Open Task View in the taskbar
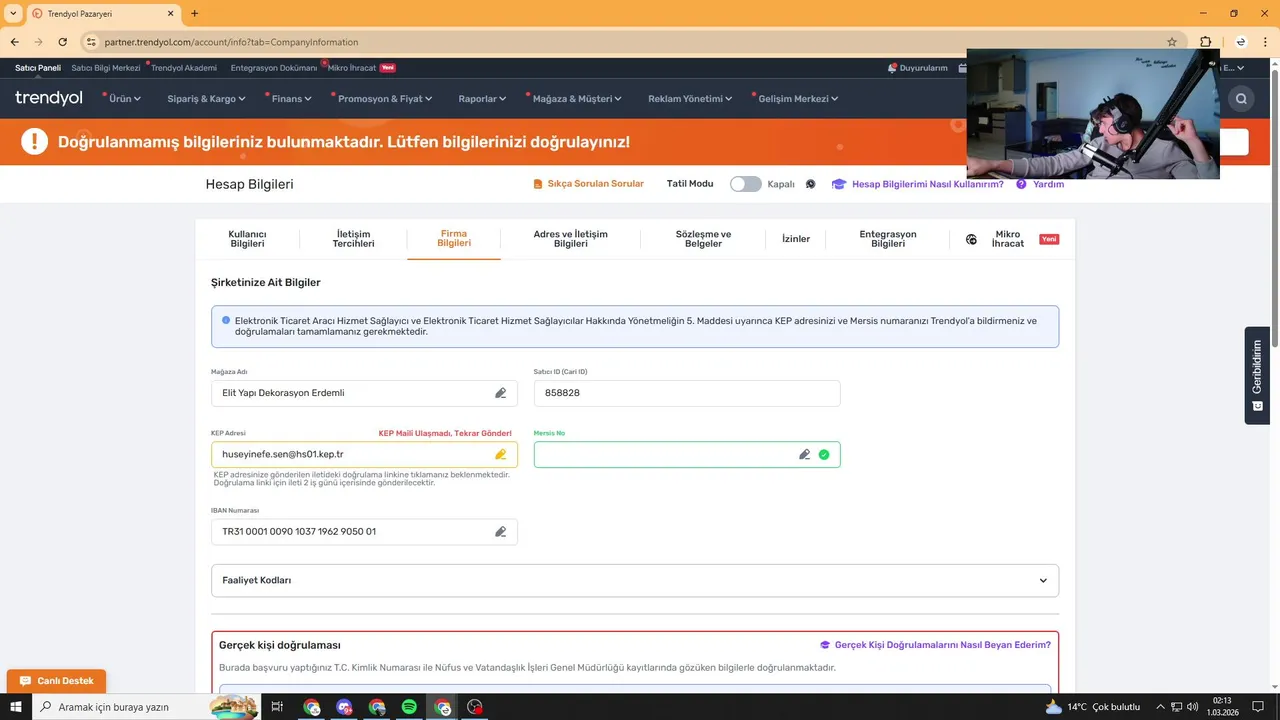The image size is (1280, 720). (x=277, y=707)
